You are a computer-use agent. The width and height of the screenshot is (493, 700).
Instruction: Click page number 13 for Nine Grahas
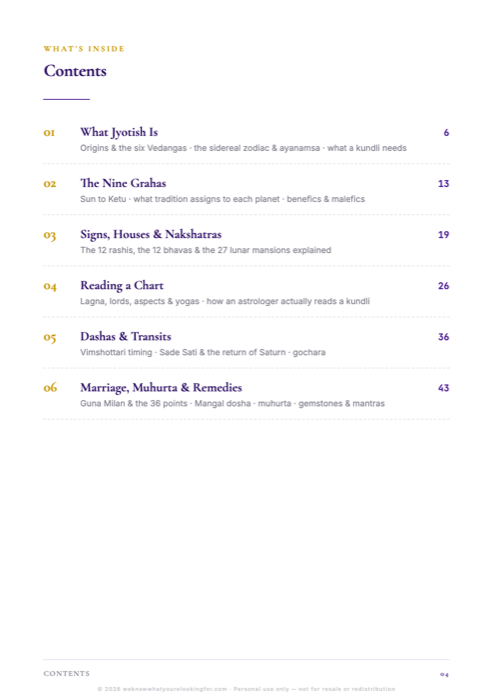[x=443, y=183]
